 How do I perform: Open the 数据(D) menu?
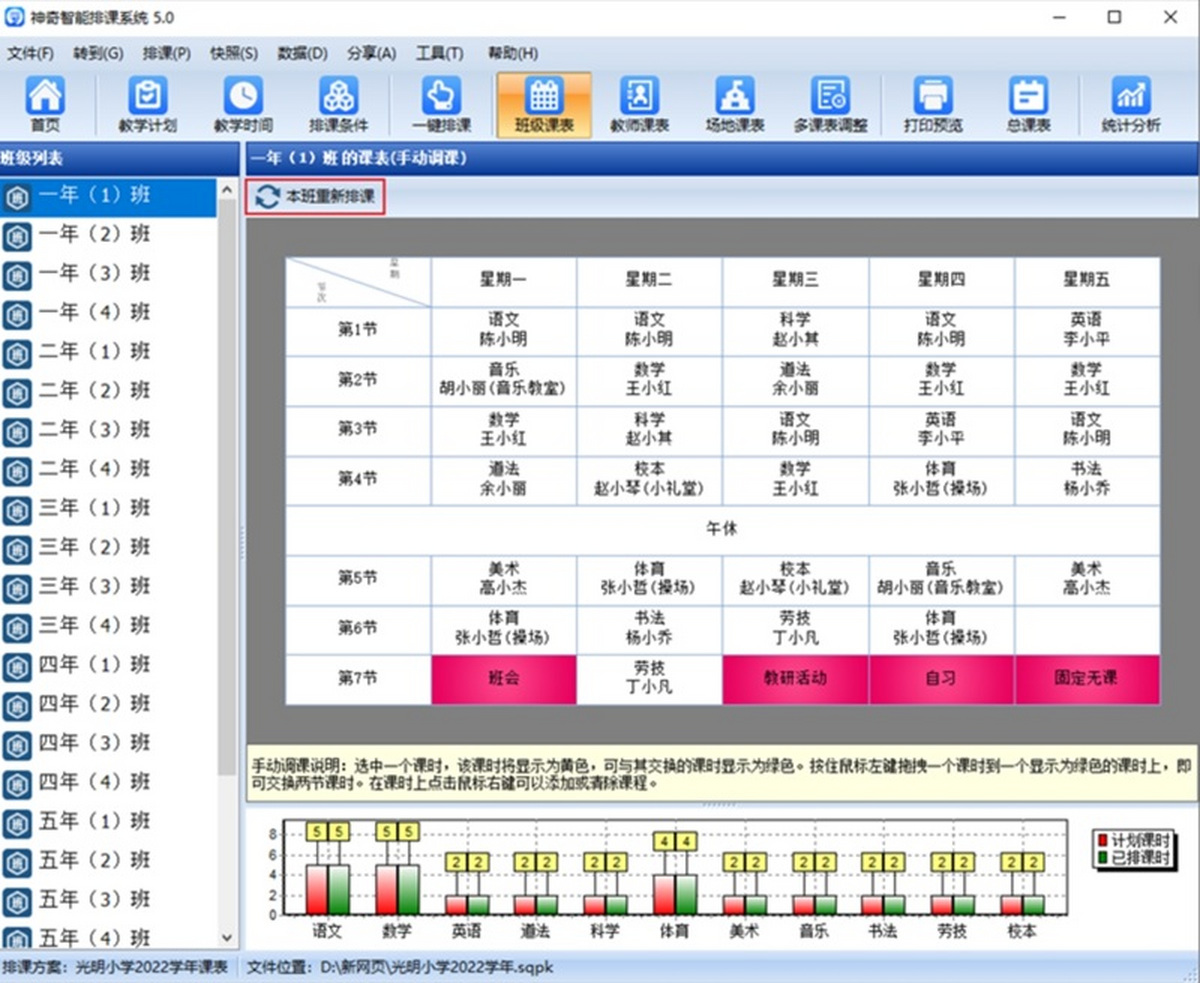[x=302, y=53]
